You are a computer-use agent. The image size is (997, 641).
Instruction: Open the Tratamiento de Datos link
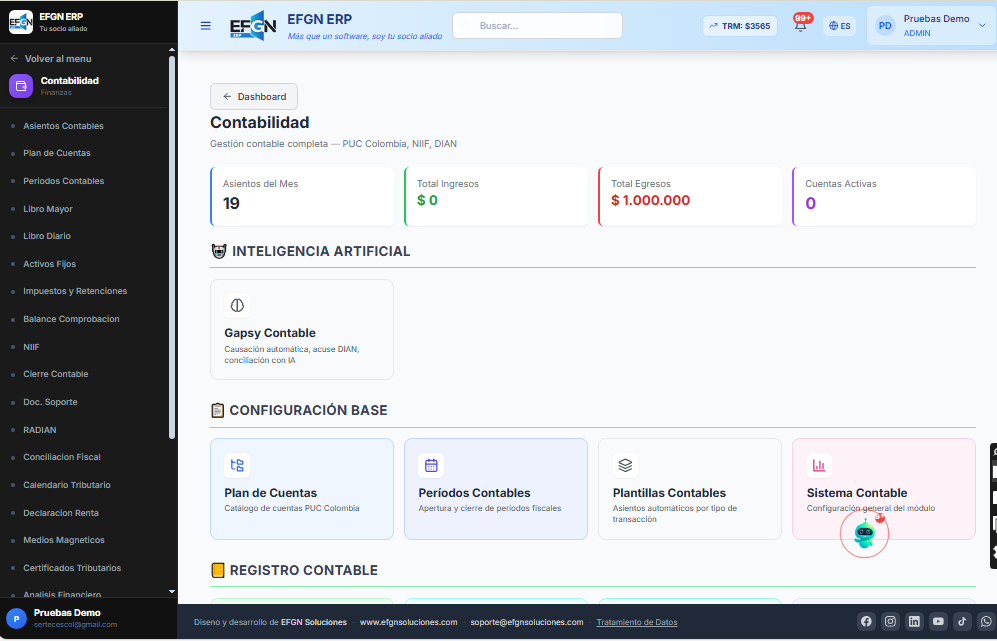[x=636, y=623]
